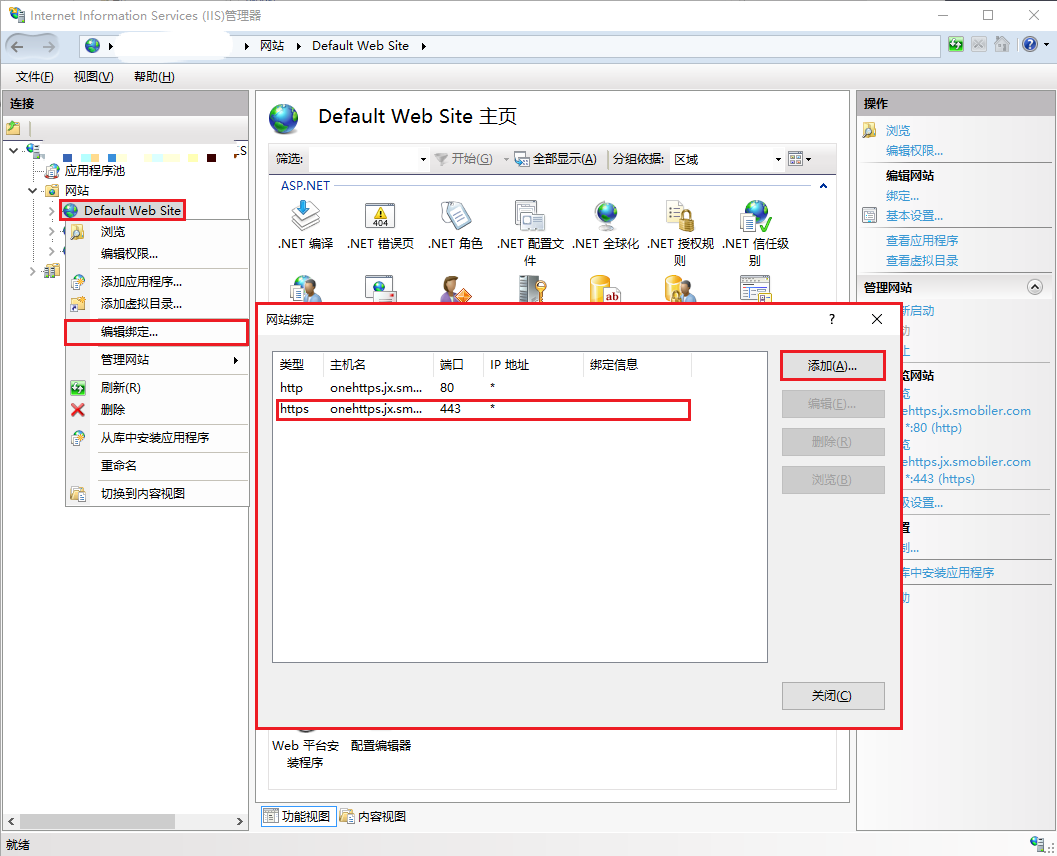
Task: Collapse the server root tree node
Action: [13, 150]
